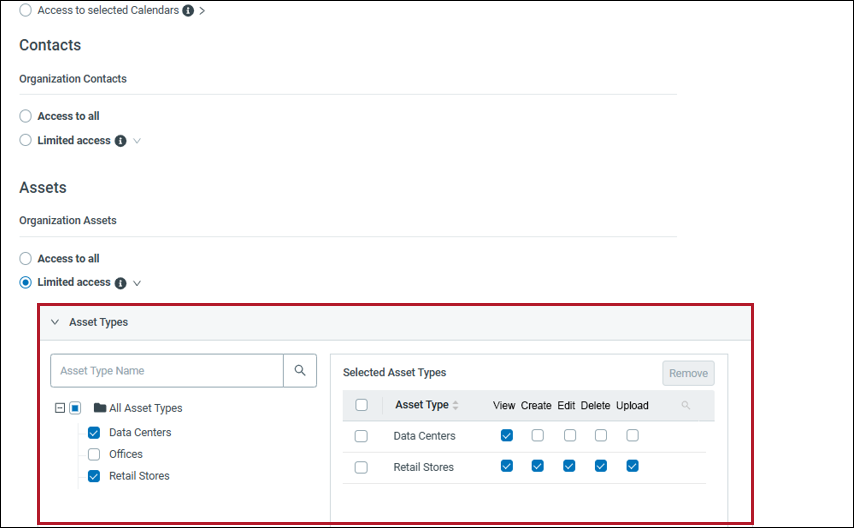Select Access to all under Organization Assets
The height and width of the screenshot is (528, 854).
click(26, 258)
